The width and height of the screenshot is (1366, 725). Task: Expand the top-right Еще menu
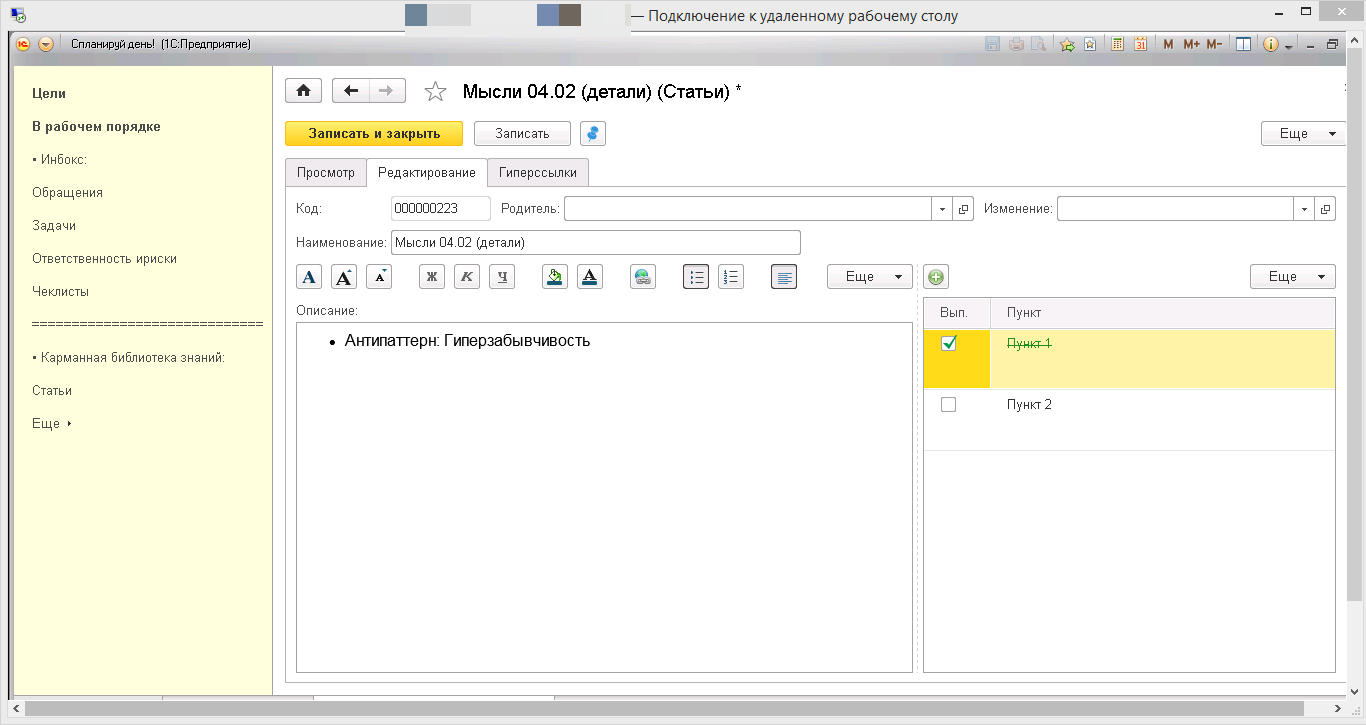pyautogui.click(x=1304, y=134)
